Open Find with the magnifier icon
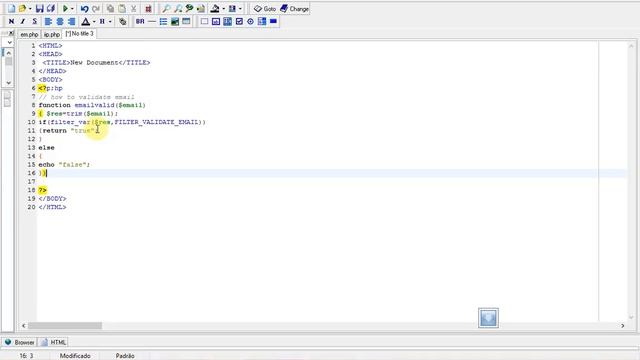The height and width of the screenshot is (360, 640). [166, 9]
